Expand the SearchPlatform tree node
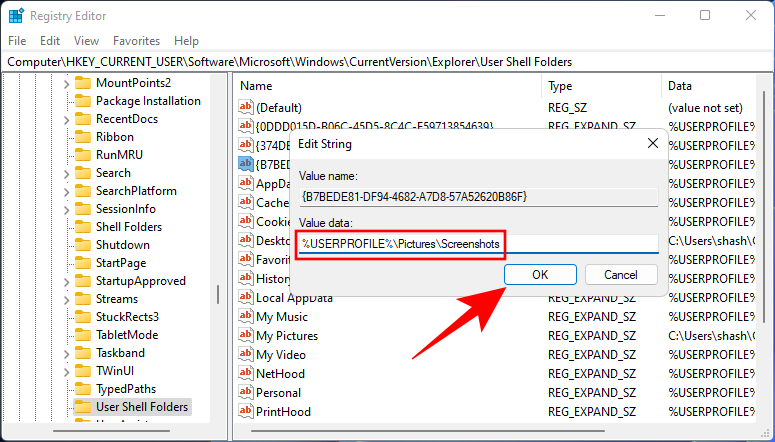 tap(67, 191)
